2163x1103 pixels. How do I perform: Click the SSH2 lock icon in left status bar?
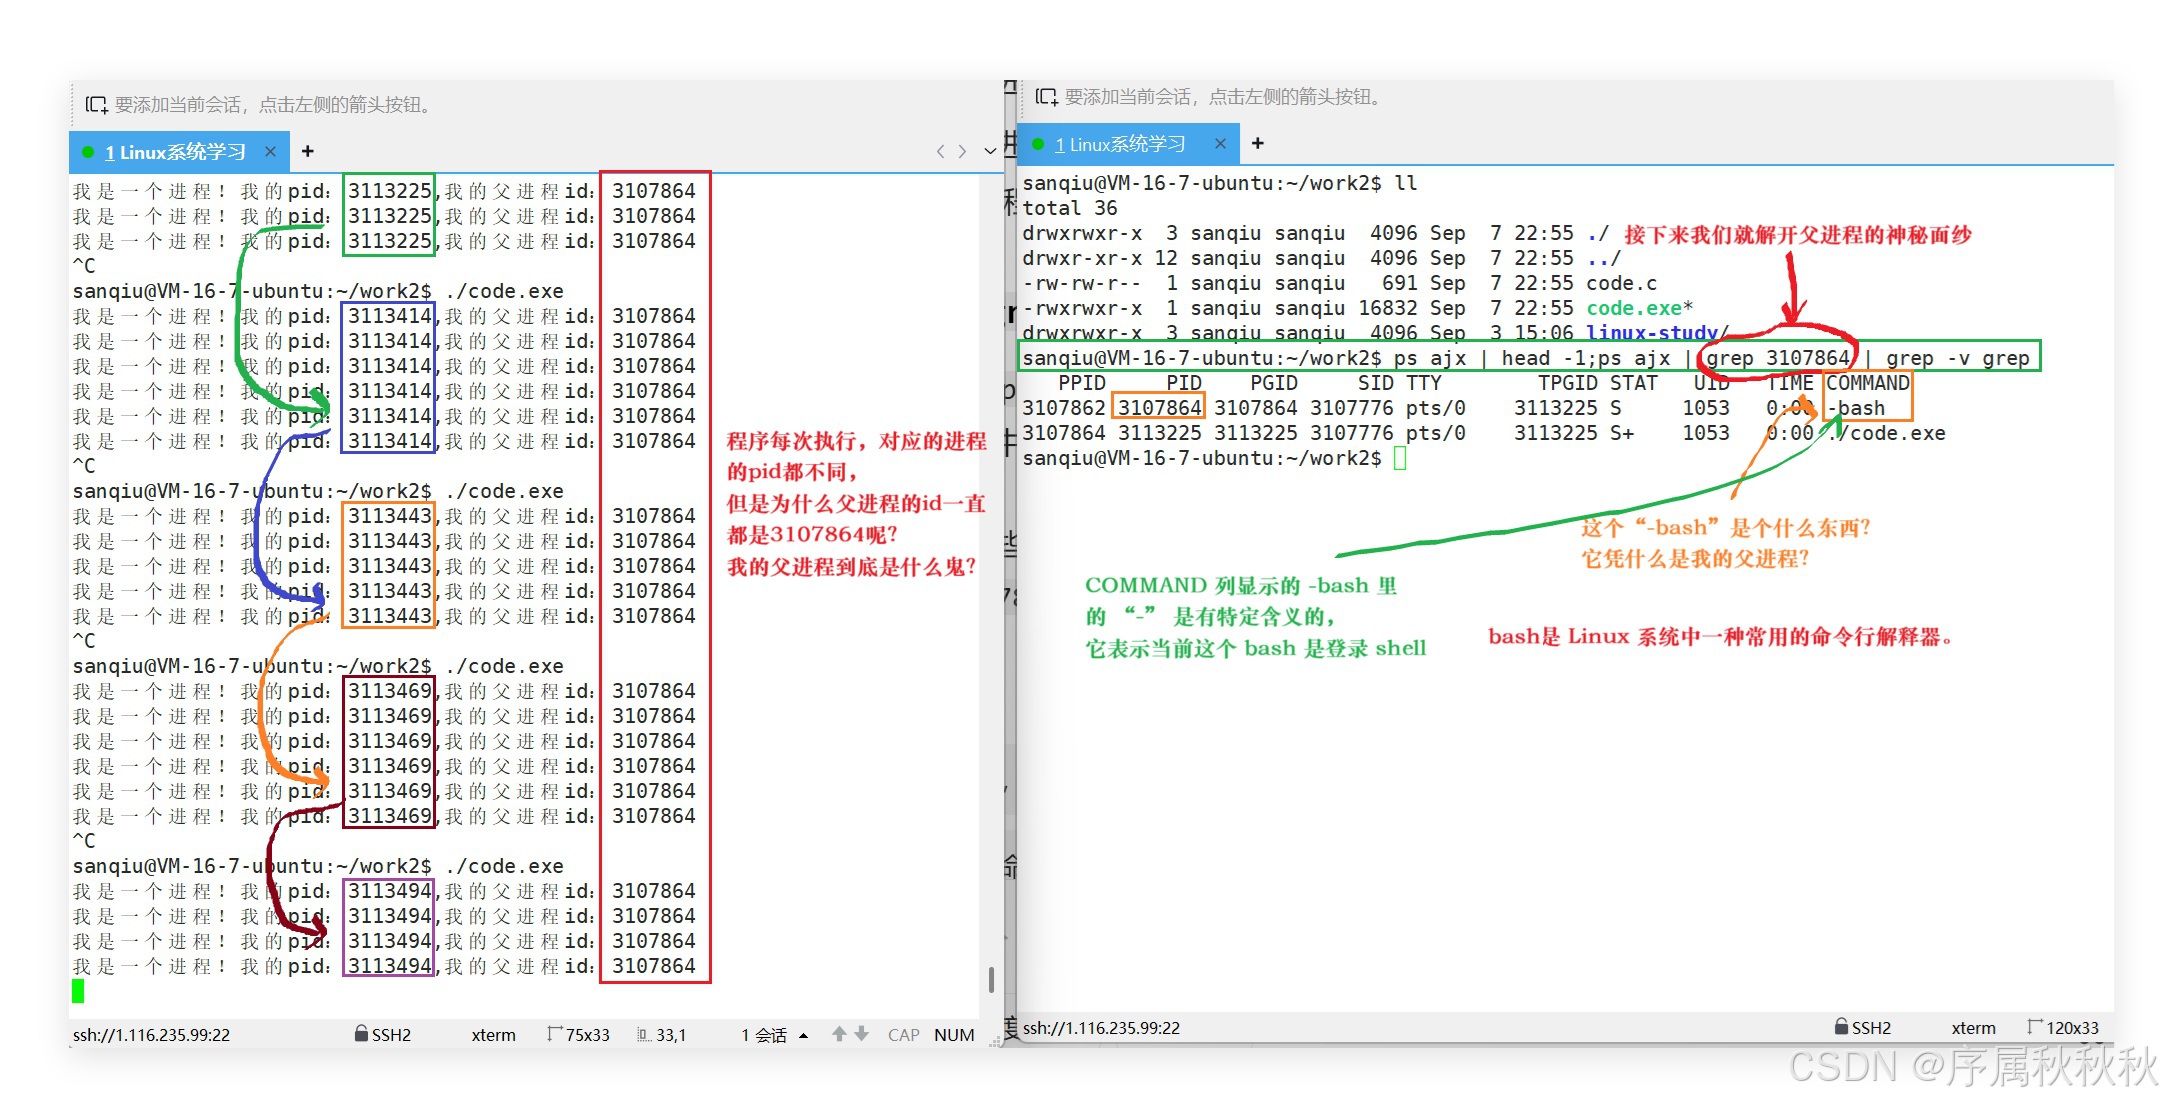tap(361, 1034)
